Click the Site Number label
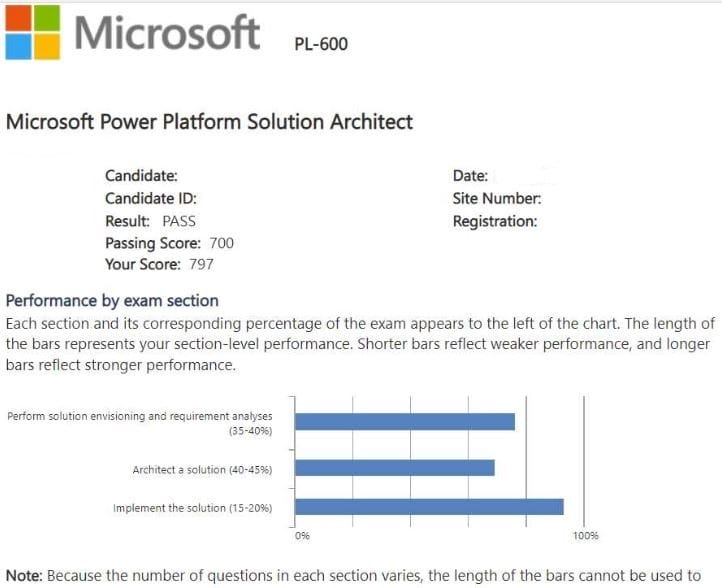 pos(496,198)
